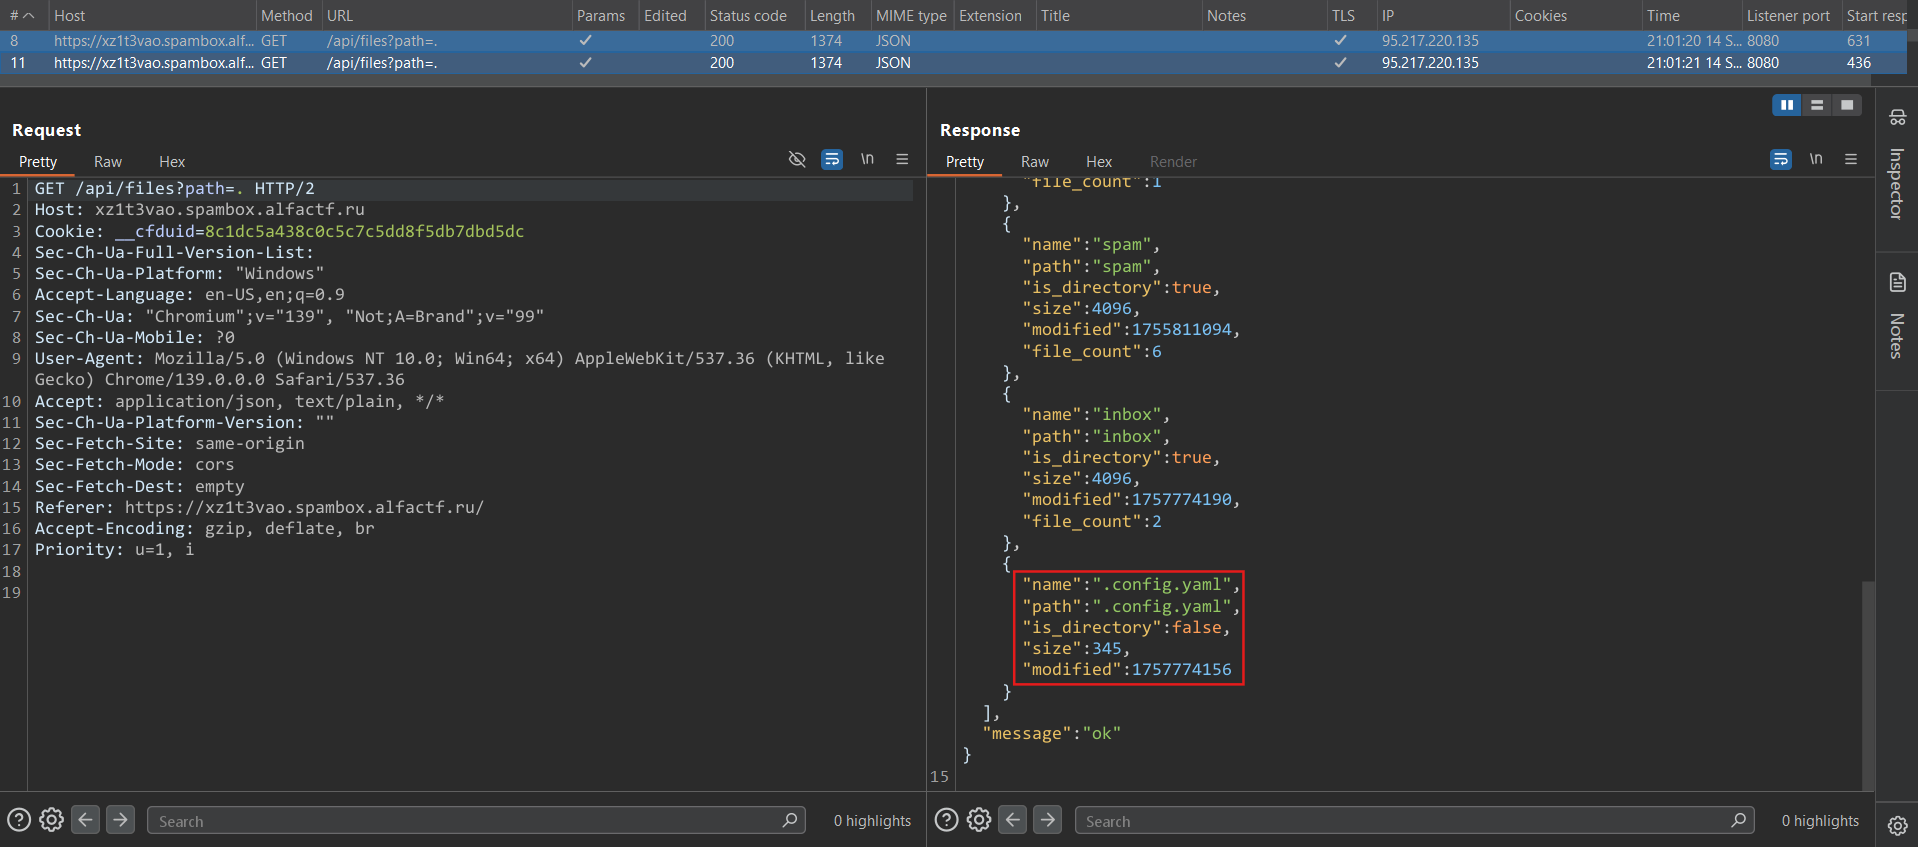The height and width of the screenshot is (847, 1918).
Task: Toggle word wrap in Request pane
Action: (831, 160)
